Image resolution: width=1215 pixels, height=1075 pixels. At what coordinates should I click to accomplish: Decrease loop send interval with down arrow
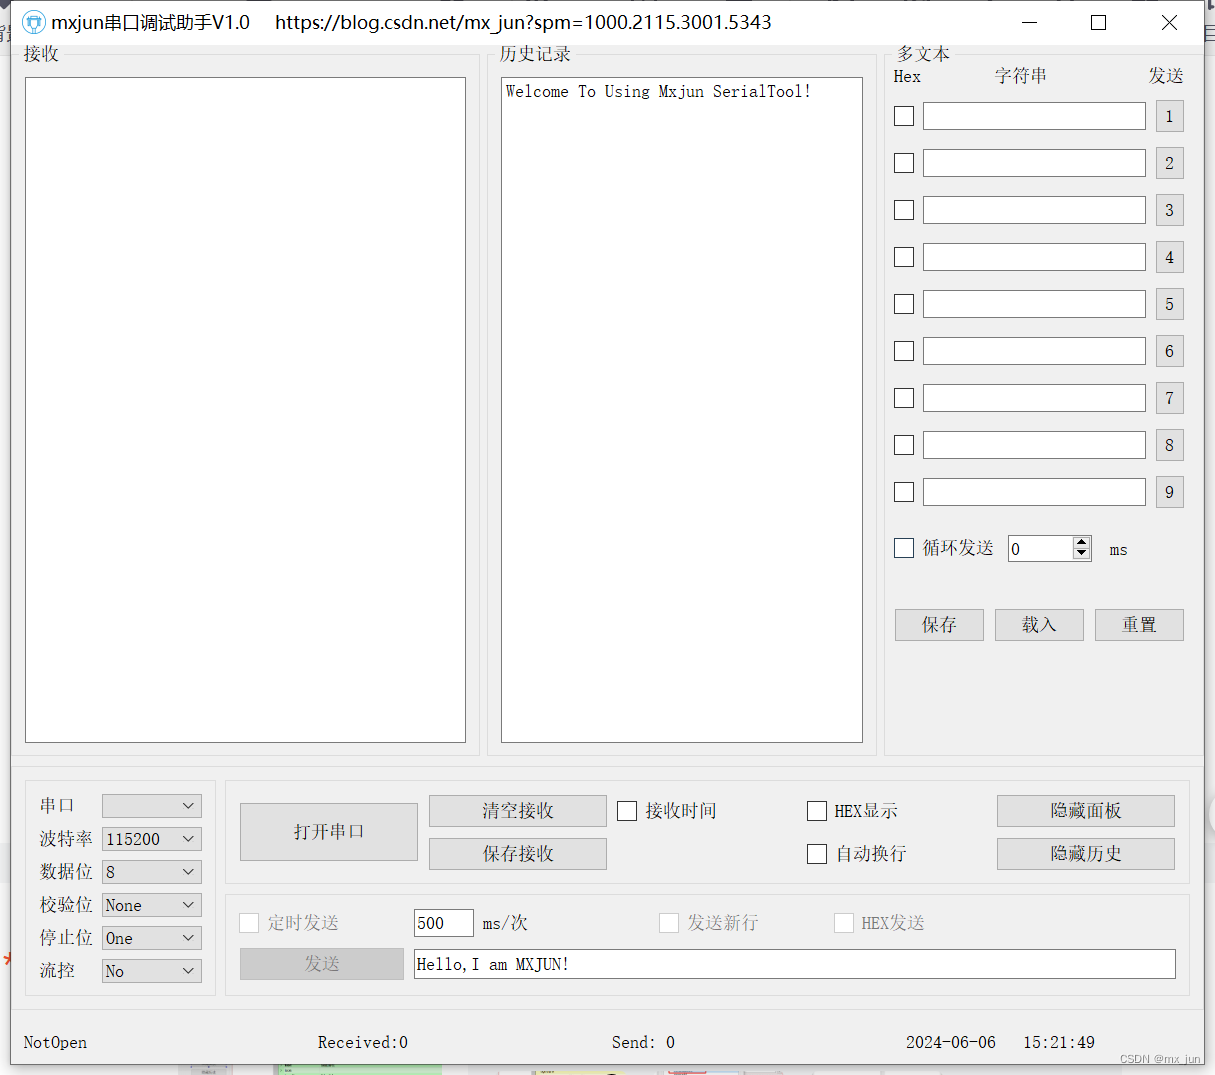coord(1081,554)
